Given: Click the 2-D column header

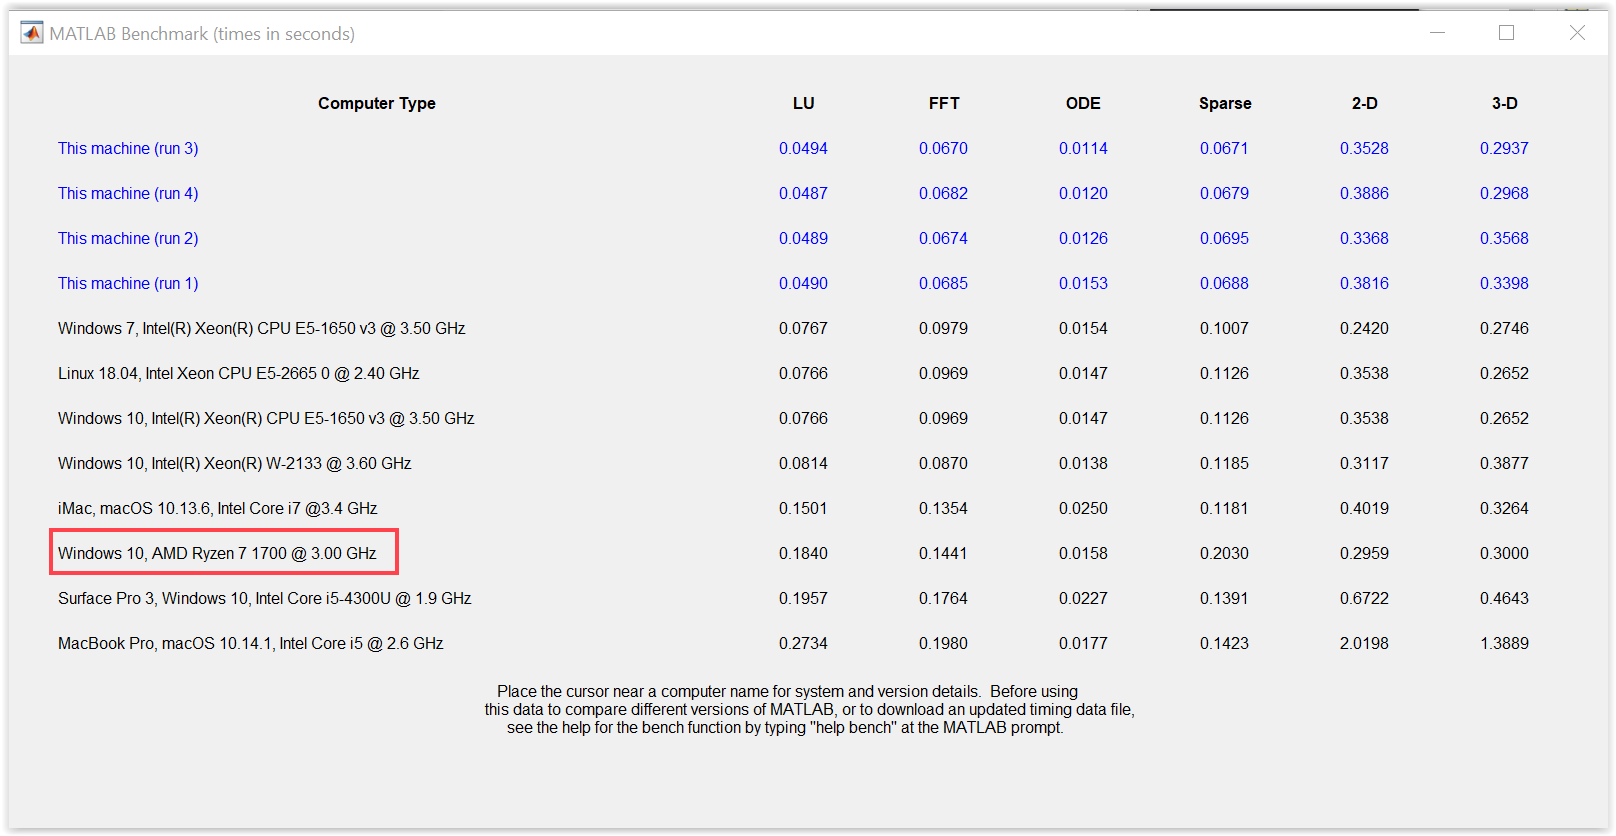Looking at the screenshot, I should [x=1365, y=103].
